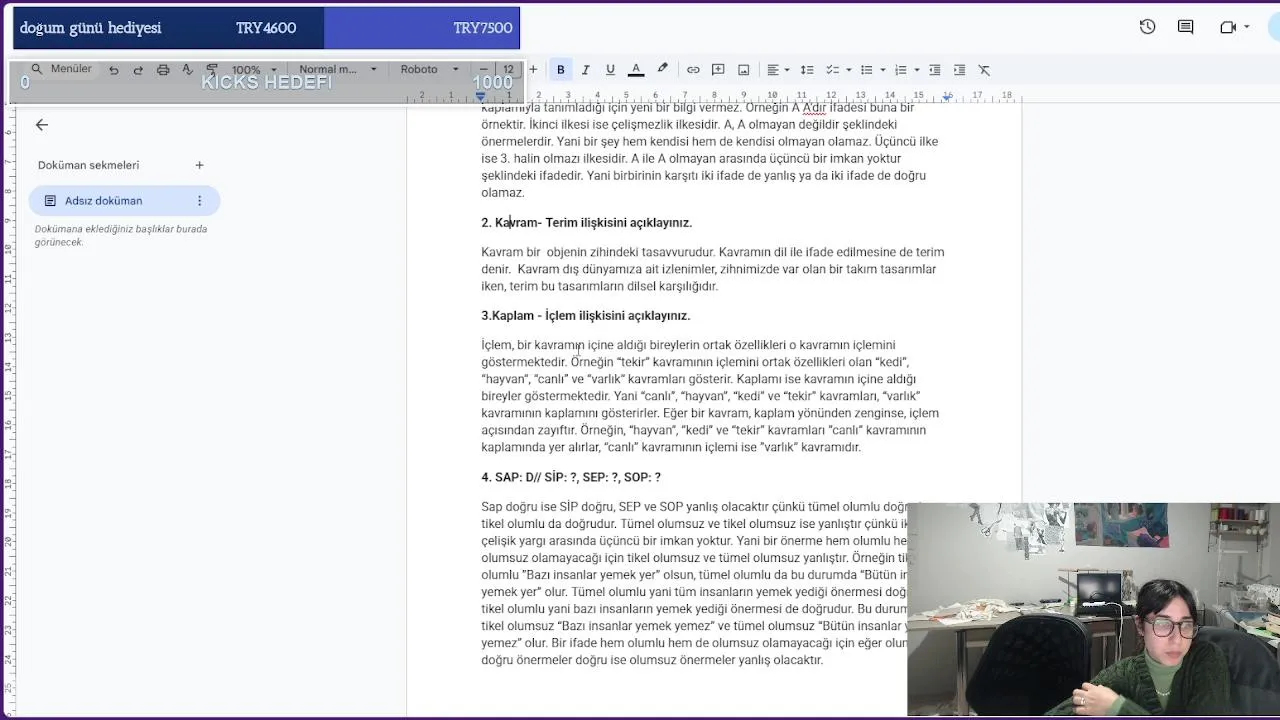The image size is (1280, 720).
Task: Toggle italic formatting in the toolbar
Action: tap(585, 70)
